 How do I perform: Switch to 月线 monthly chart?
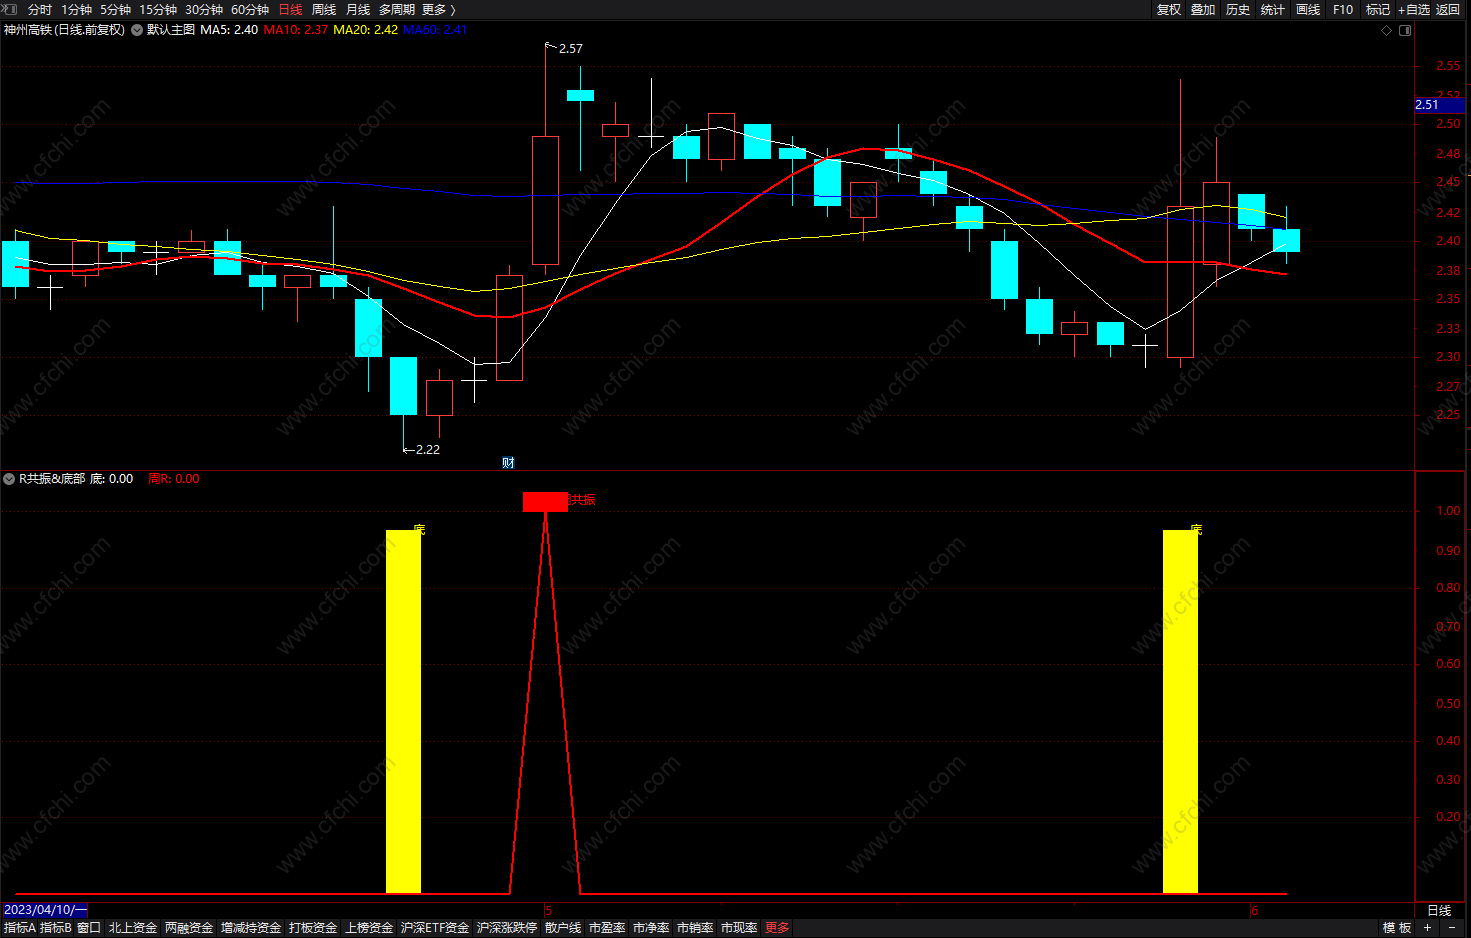(358, 9)
